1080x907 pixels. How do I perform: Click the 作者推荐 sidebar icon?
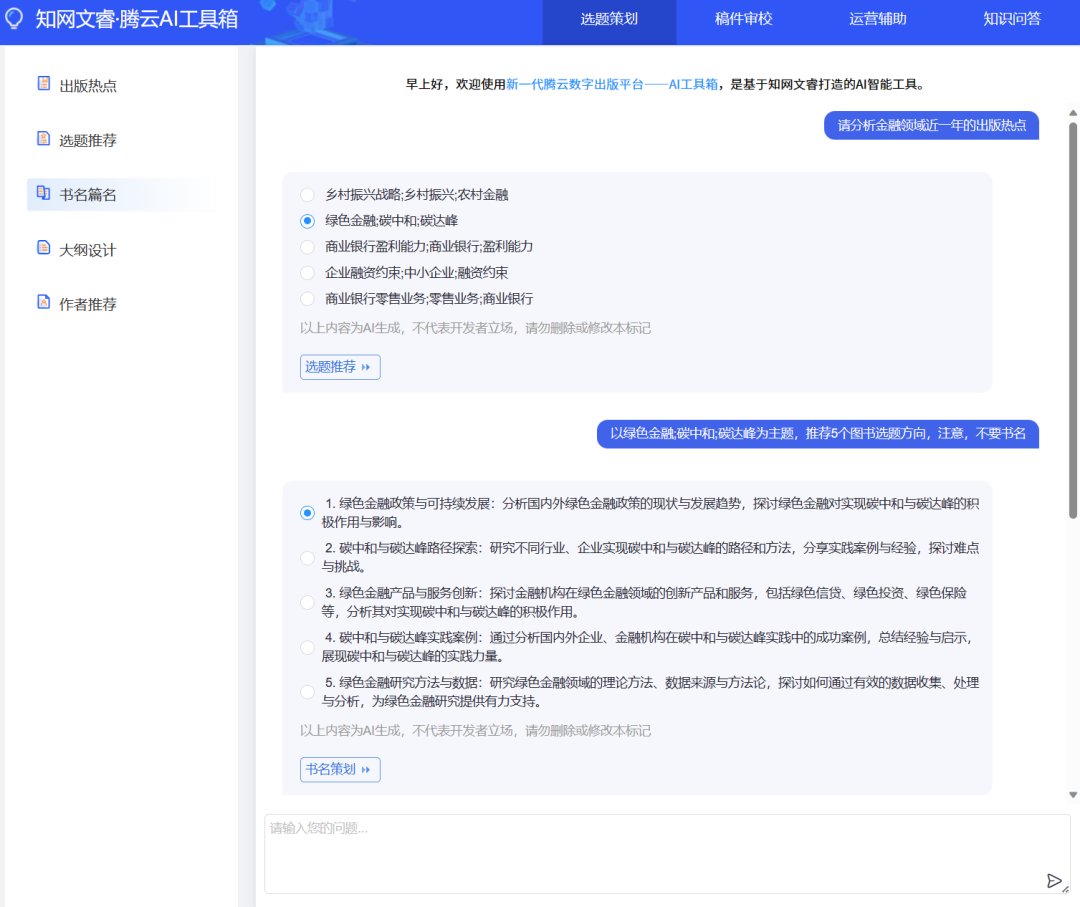point(43,302)
